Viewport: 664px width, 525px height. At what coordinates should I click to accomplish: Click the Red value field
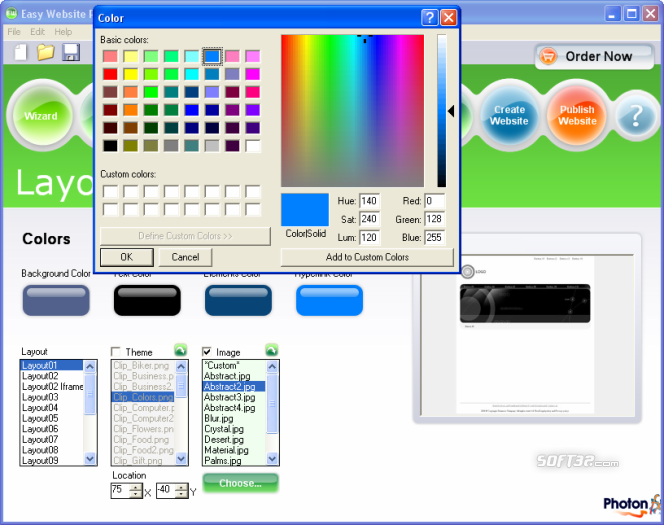(x=435, y=201)
